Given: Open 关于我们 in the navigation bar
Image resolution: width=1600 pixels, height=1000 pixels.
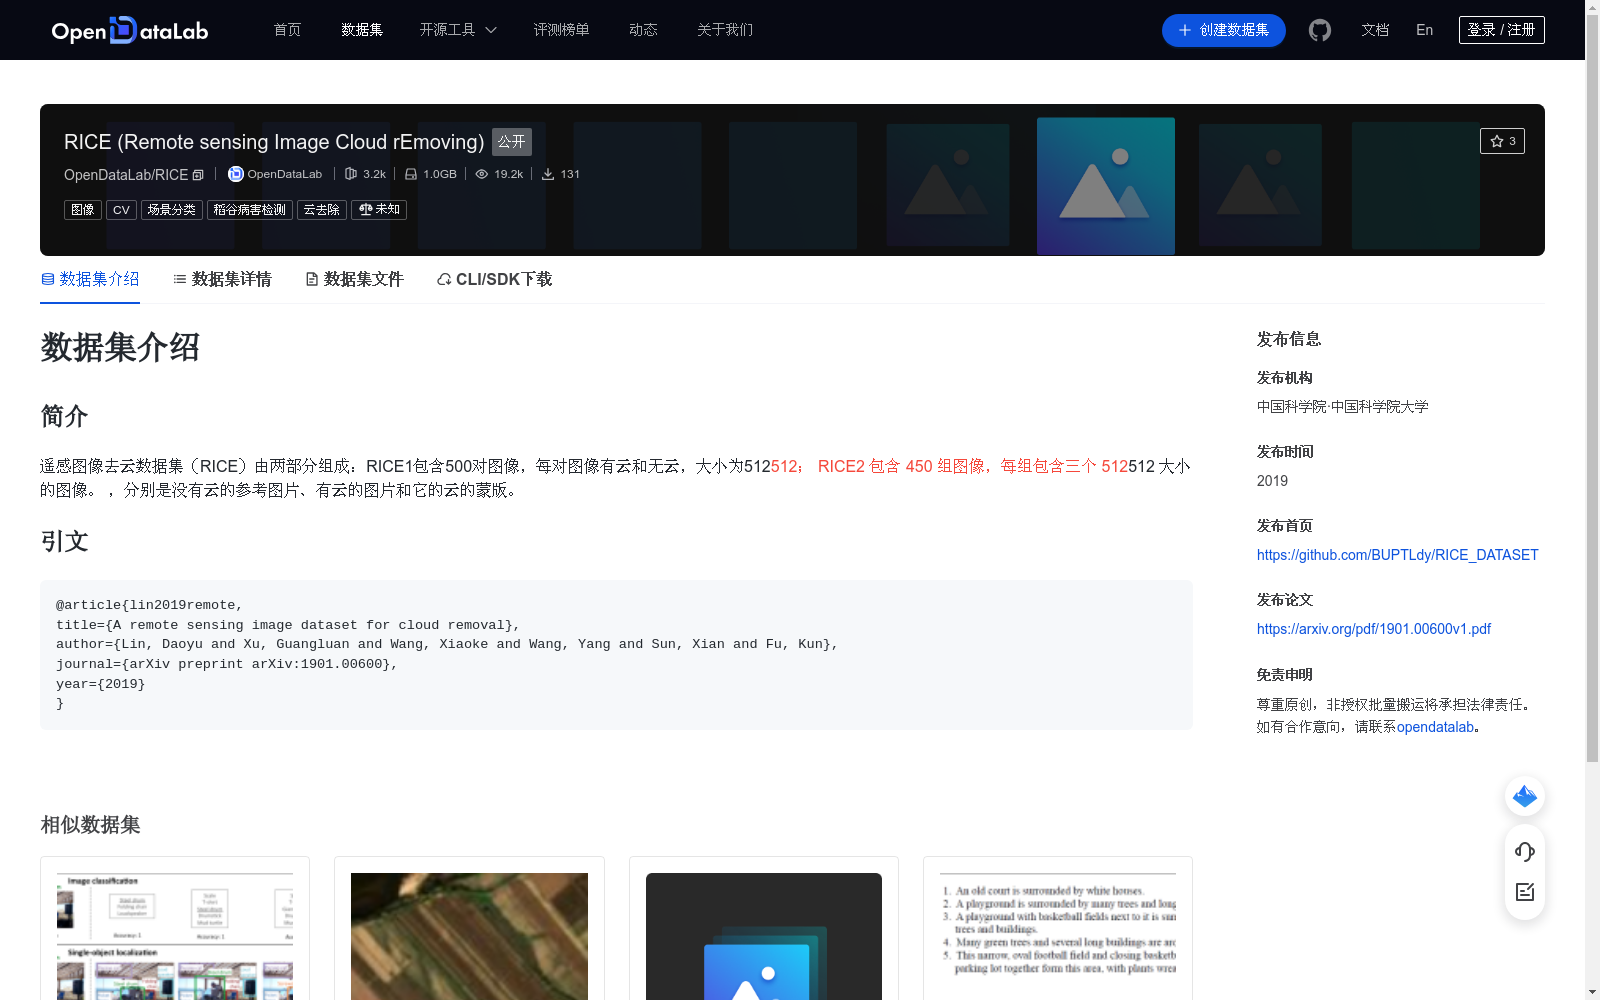Looking at the screenshot, I should [x=725, y=30].
